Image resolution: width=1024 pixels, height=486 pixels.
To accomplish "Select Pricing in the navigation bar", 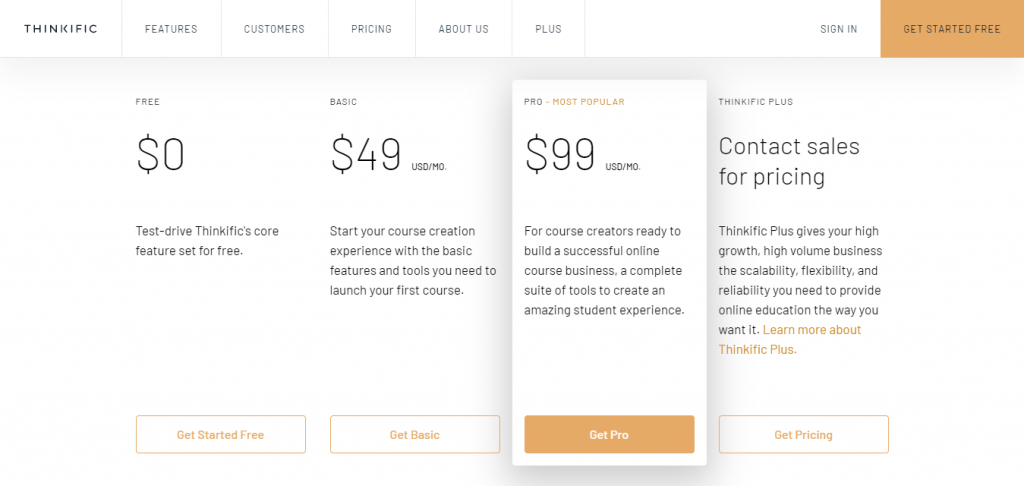I will (x=371, y=29).
